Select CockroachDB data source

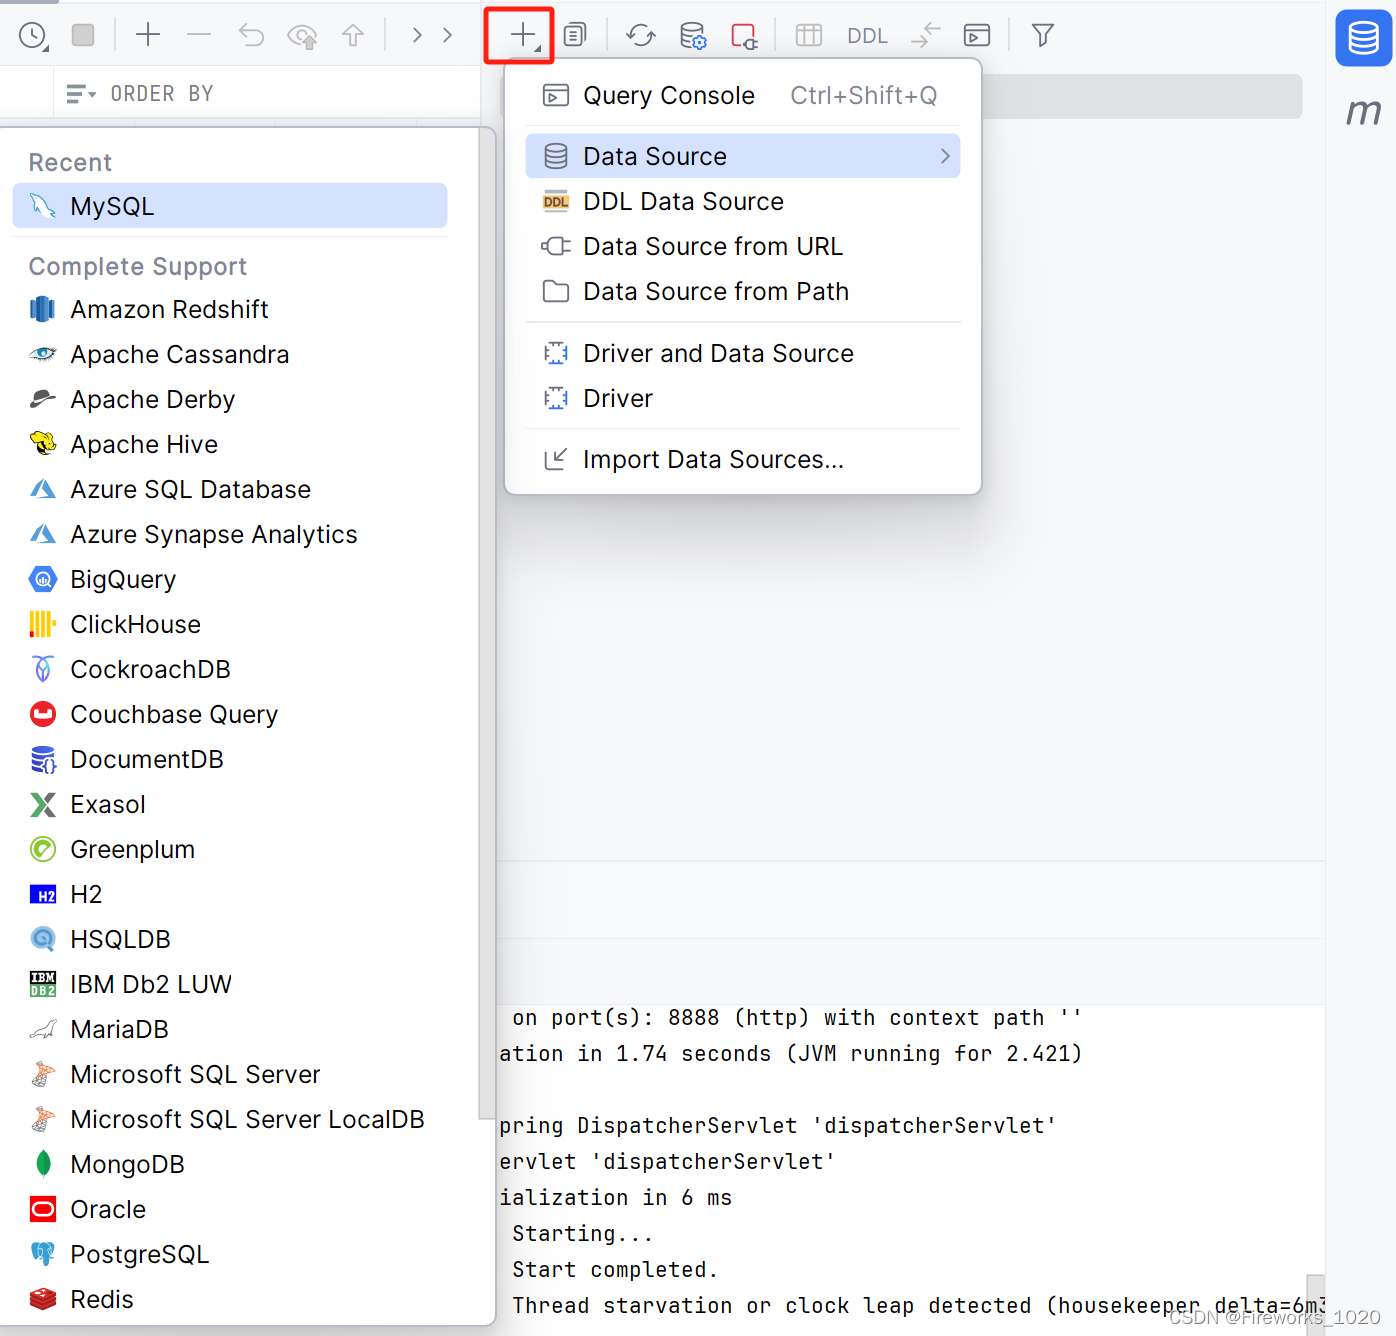(x=230, y=669)
